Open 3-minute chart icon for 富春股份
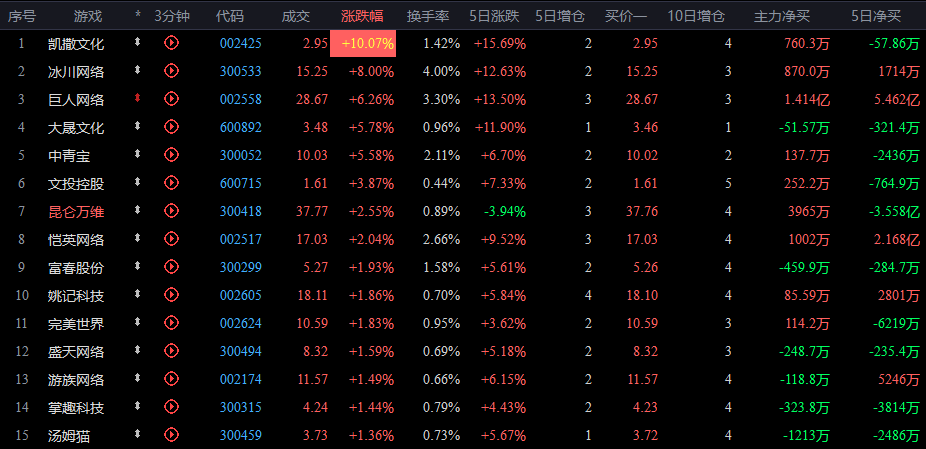The width and height of the screenshot is (926, 449). (171, 266)
